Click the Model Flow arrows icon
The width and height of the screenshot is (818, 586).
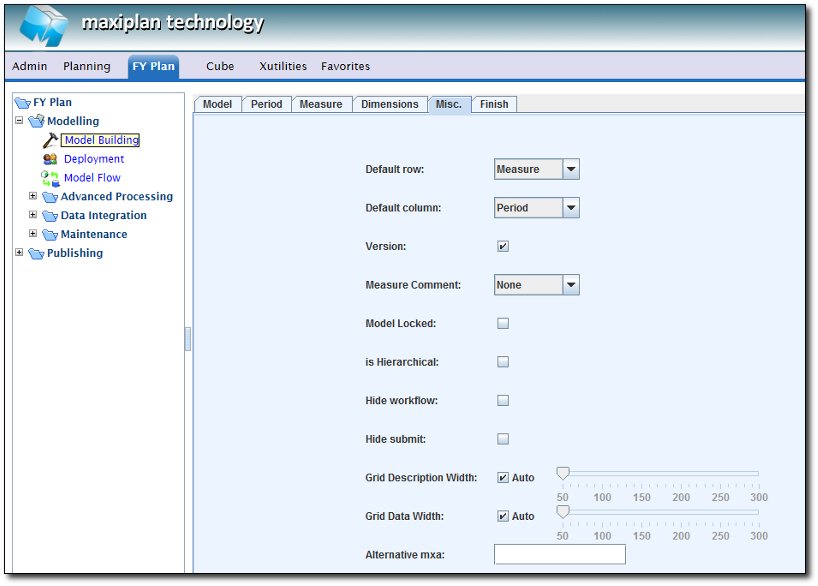[x=50, y=178]
